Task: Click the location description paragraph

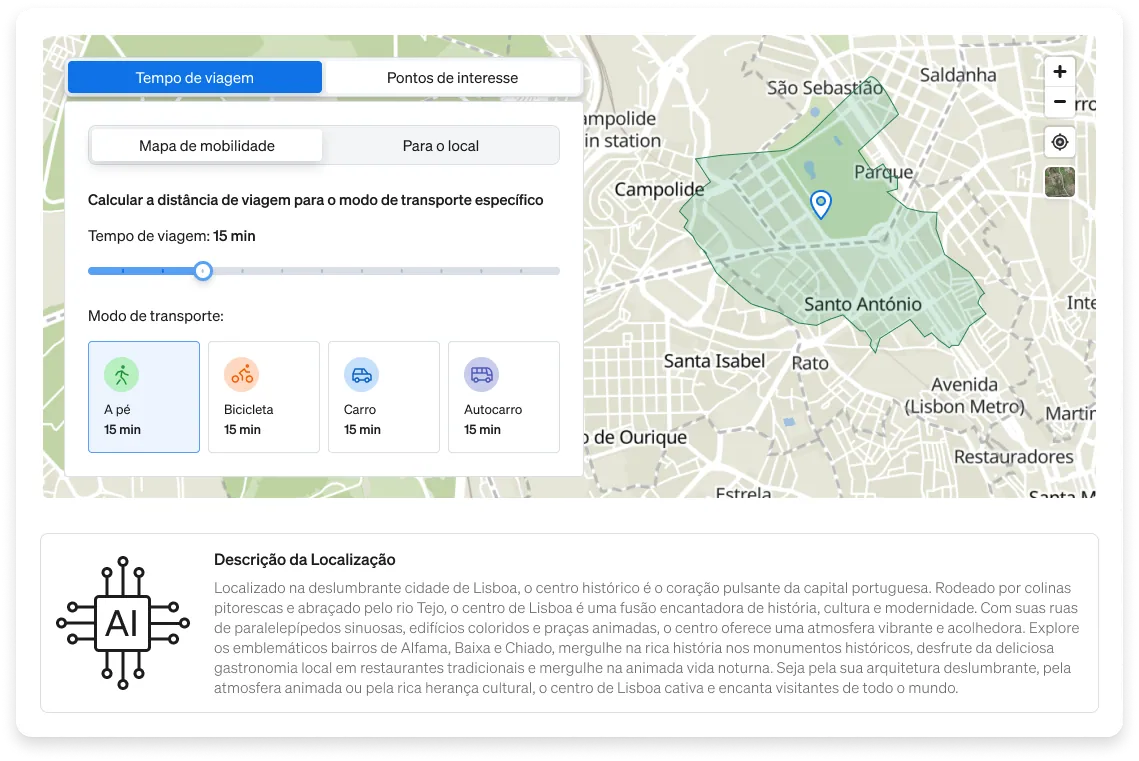Action: point(646,638)
